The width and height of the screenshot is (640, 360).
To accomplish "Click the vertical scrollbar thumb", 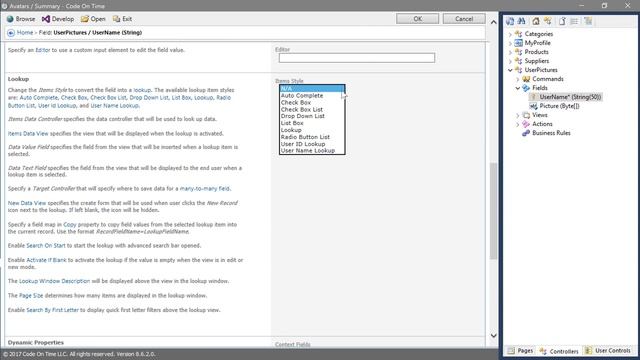I will [493, 211].
